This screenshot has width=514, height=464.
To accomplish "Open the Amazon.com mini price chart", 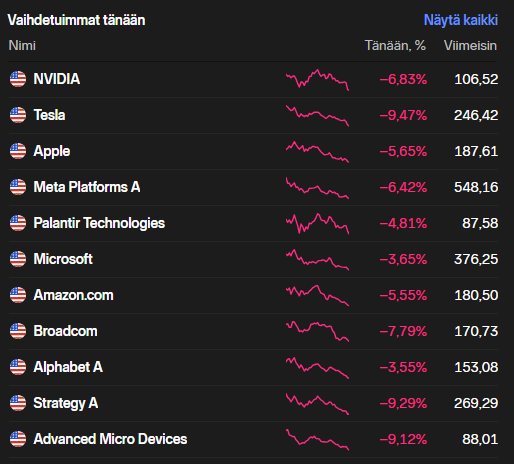I will 317,295.
